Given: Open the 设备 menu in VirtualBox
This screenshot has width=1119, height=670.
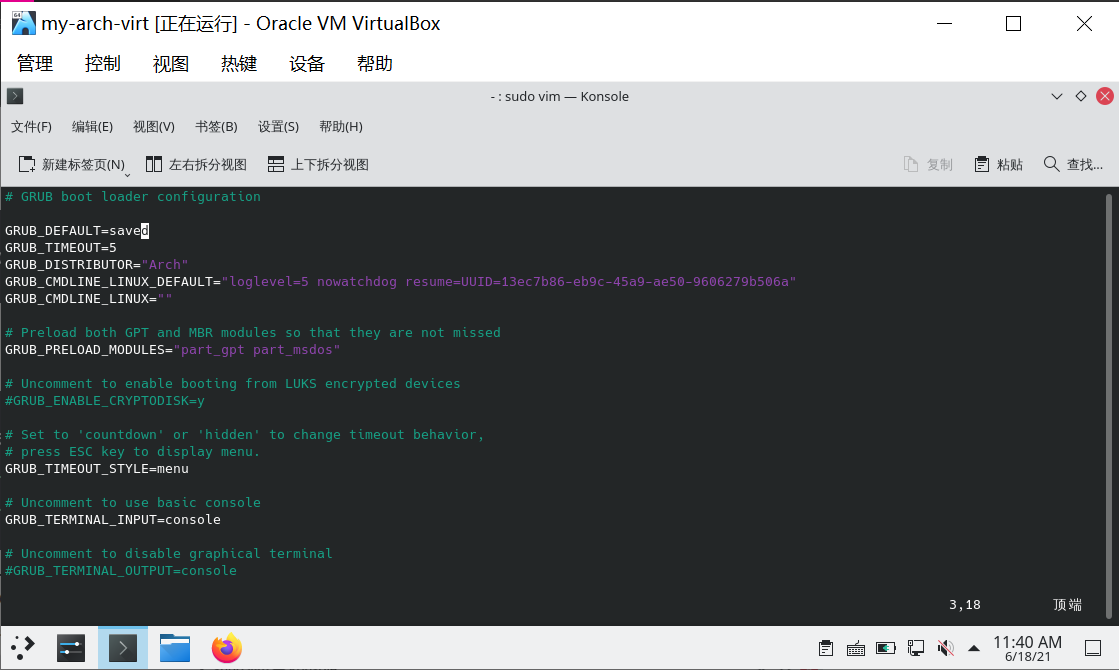Looking at the screenshot, I should (x=306, y=63).
